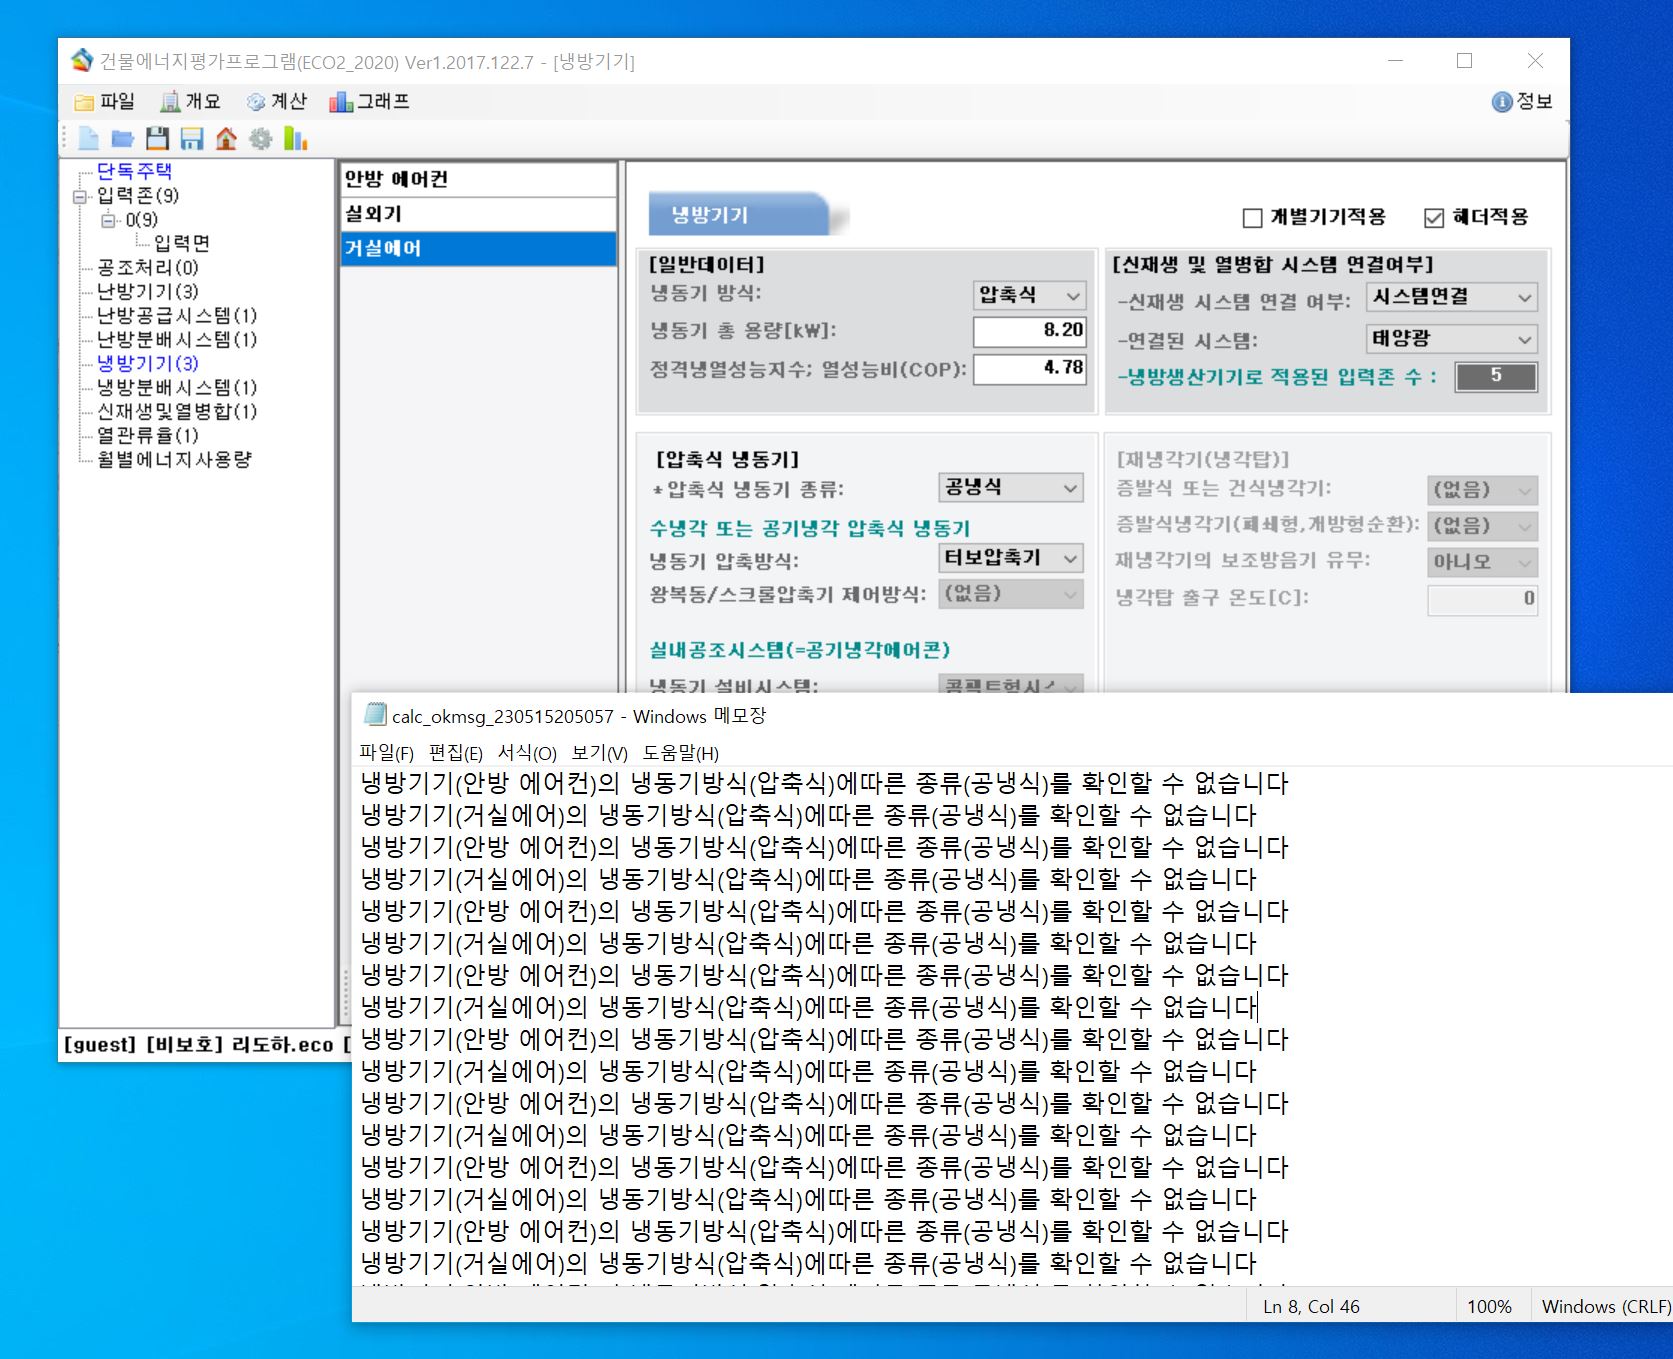Click the black floppy disk save icon
The height and width of the screenshot is (1359, 1673).
tap(157, 139)
